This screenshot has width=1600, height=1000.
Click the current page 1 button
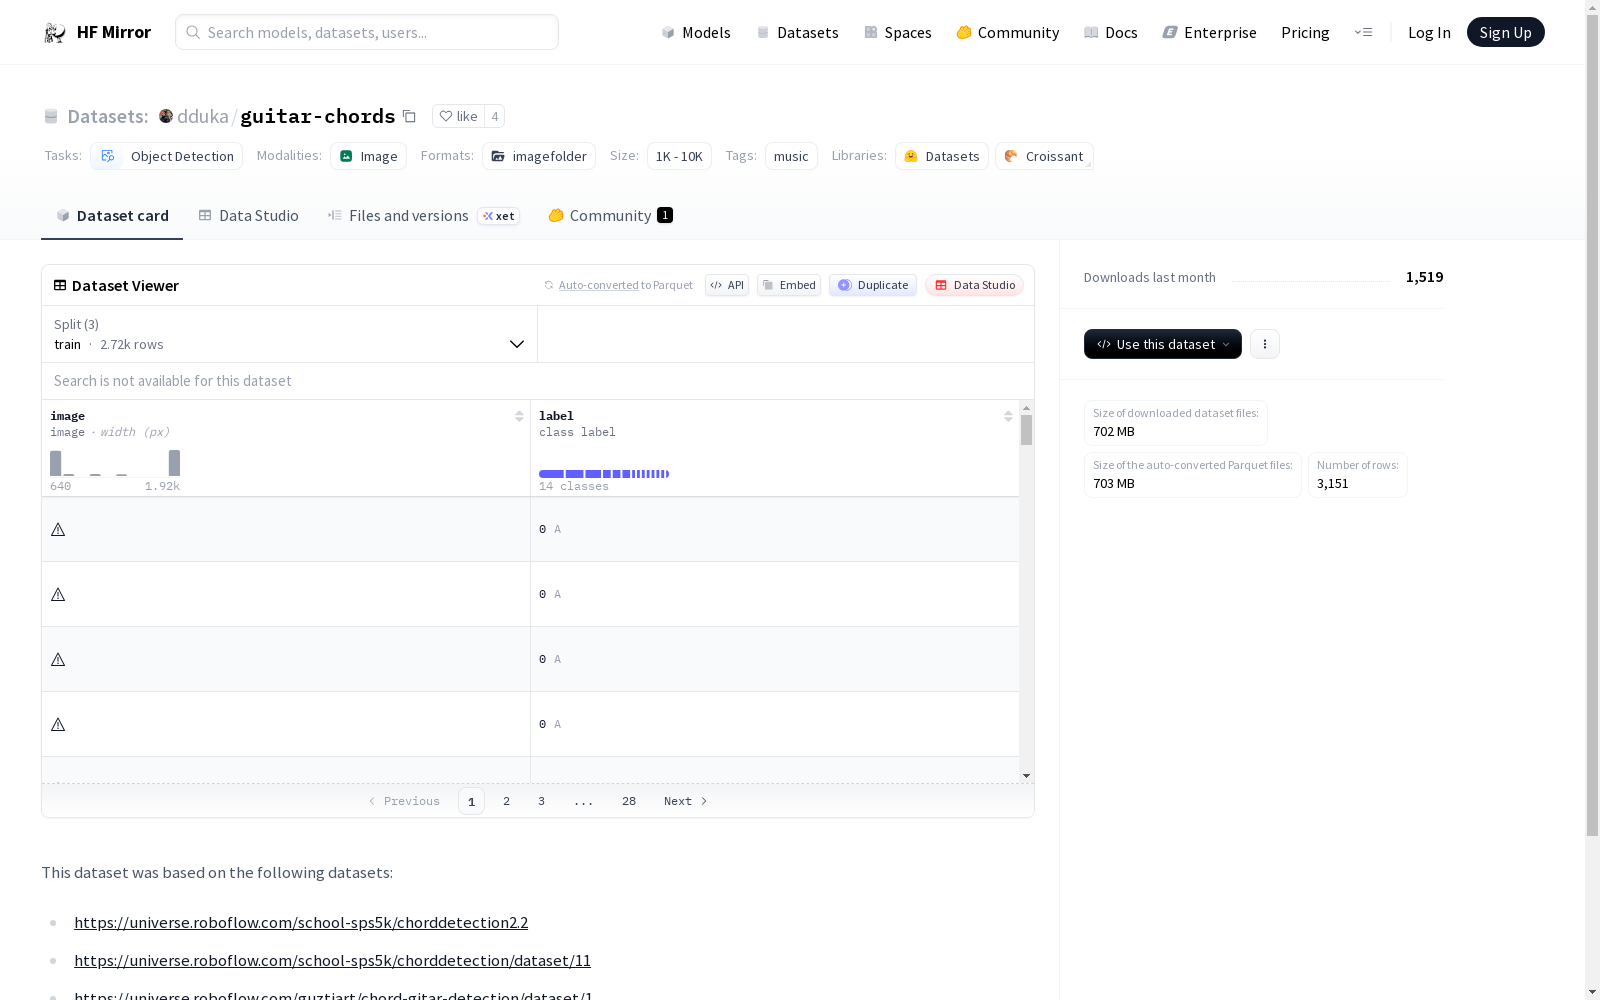pyautogui.click(x=471, y=801)
